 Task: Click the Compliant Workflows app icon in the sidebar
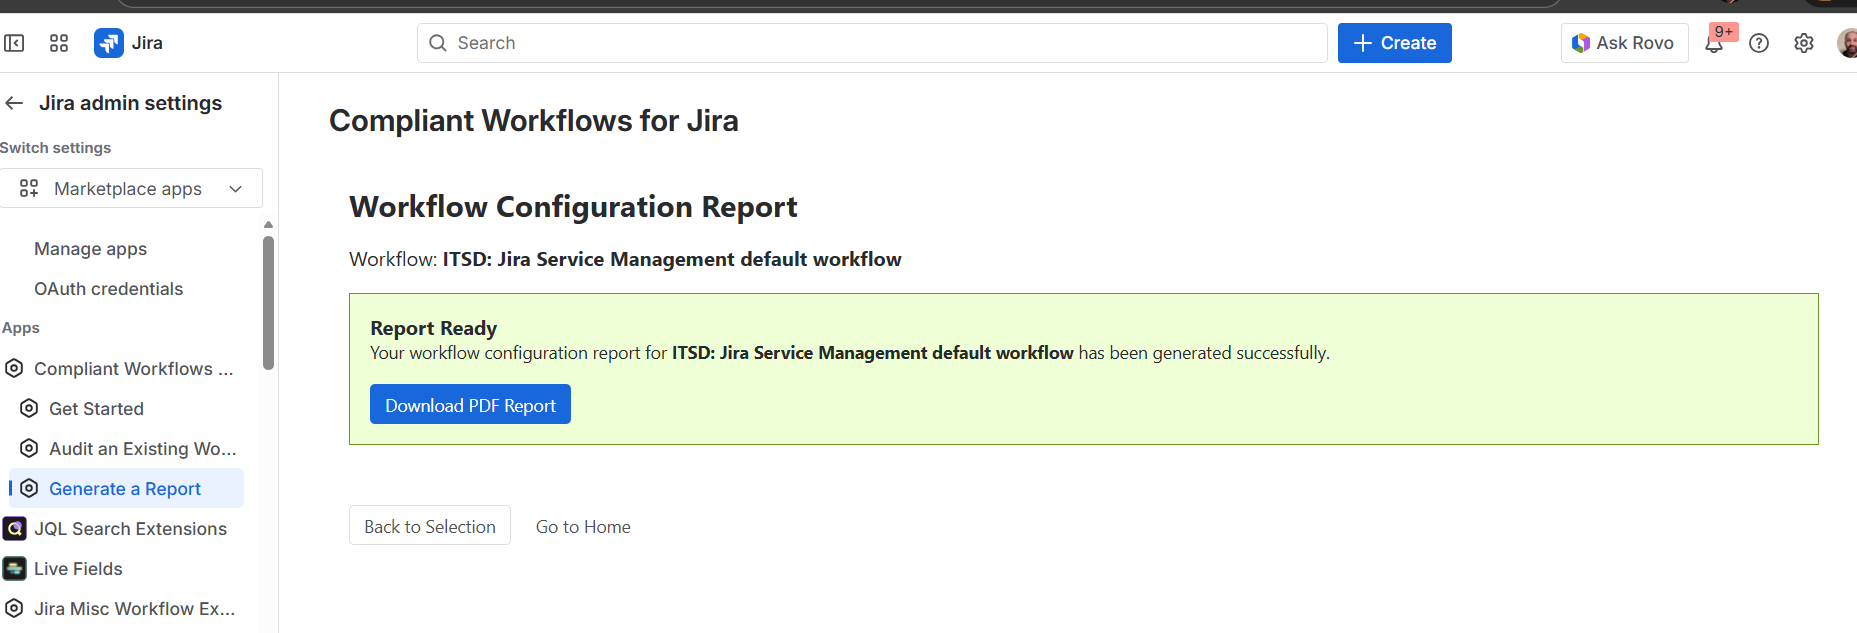point(14,368)
